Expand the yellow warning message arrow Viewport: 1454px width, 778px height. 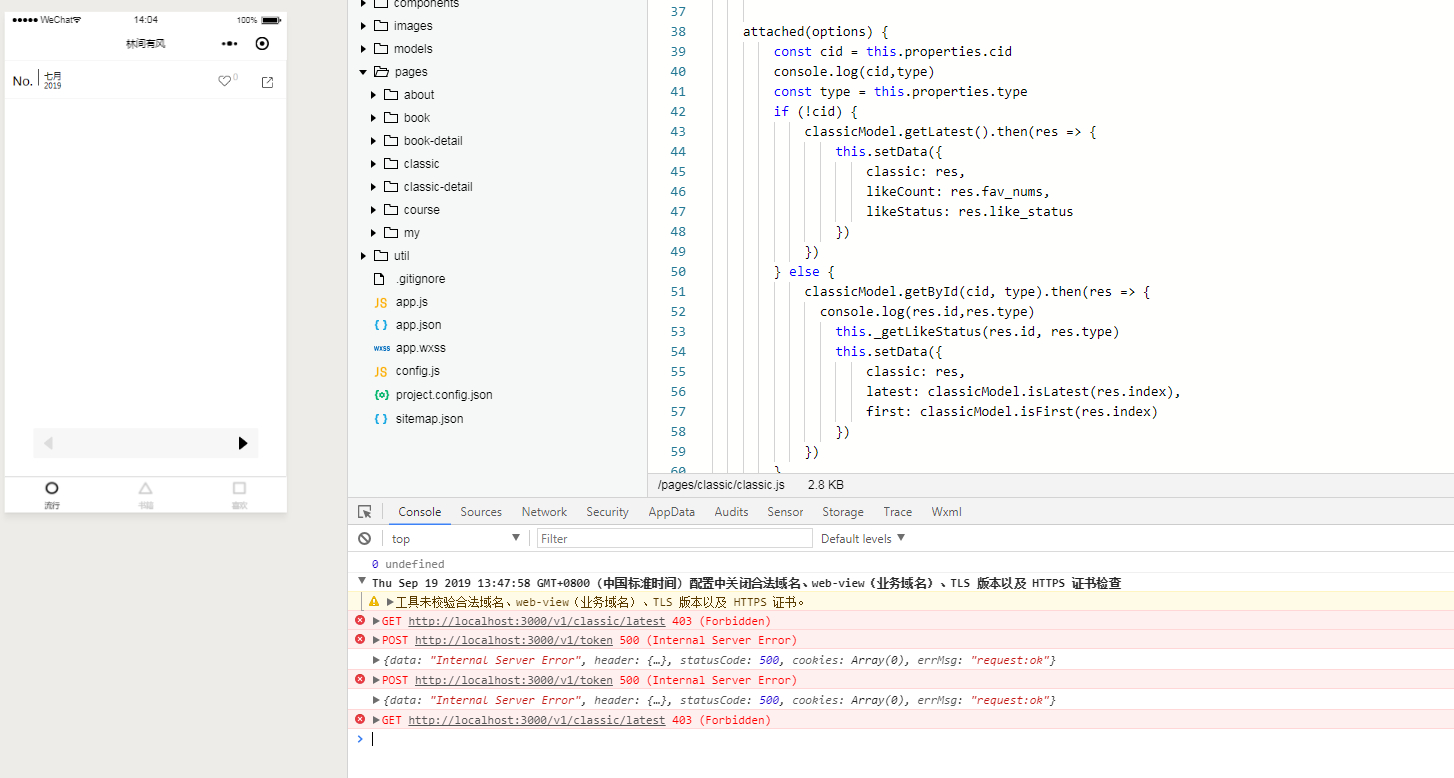[x=390, y=602]
